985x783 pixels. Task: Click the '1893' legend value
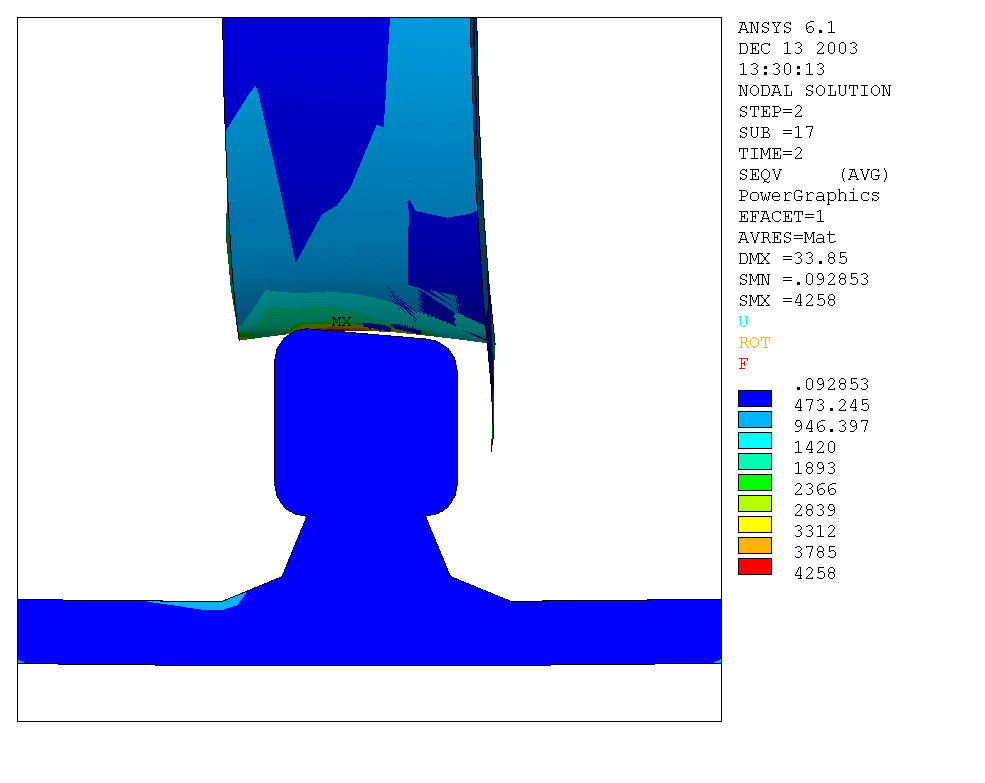[x=815, y=469]
